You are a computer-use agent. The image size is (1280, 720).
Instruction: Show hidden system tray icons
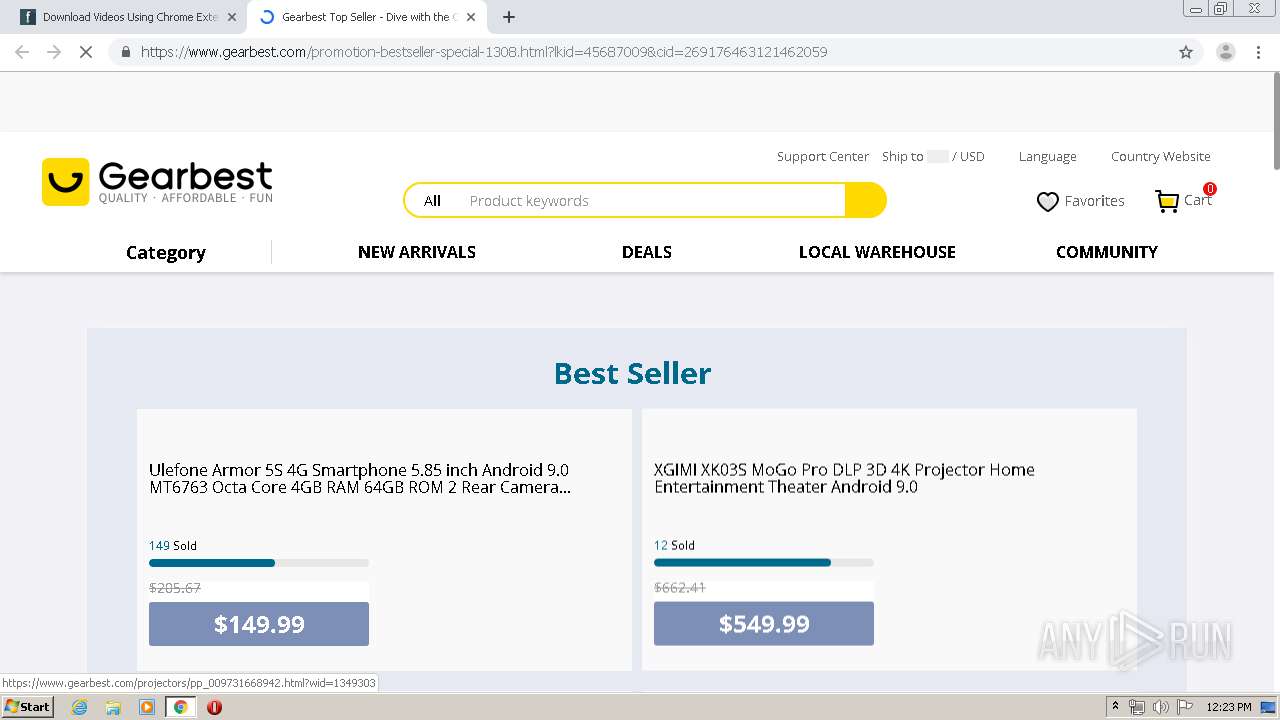pyautogui.click(x=1115, y=707)
